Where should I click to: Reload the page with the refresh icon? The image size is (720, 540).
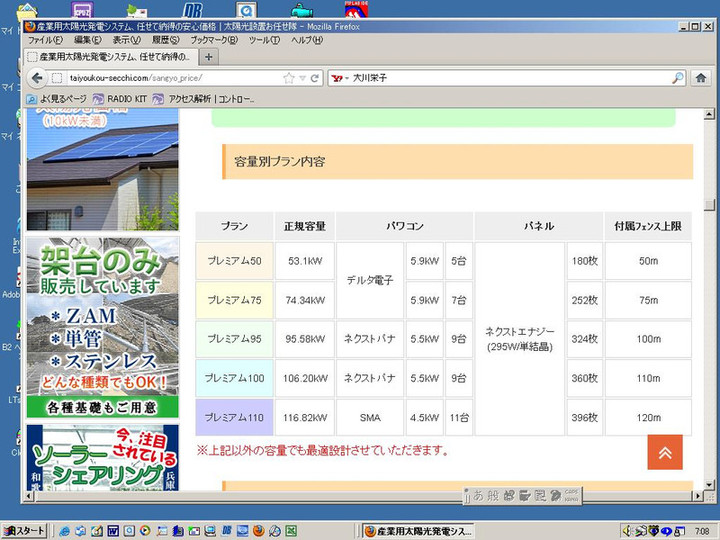[x=315, y=78]
